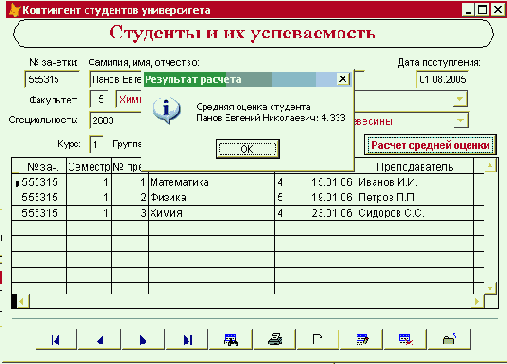Open the specialty dropdown list
The image size is (507, 364).
tap(461, 120)
